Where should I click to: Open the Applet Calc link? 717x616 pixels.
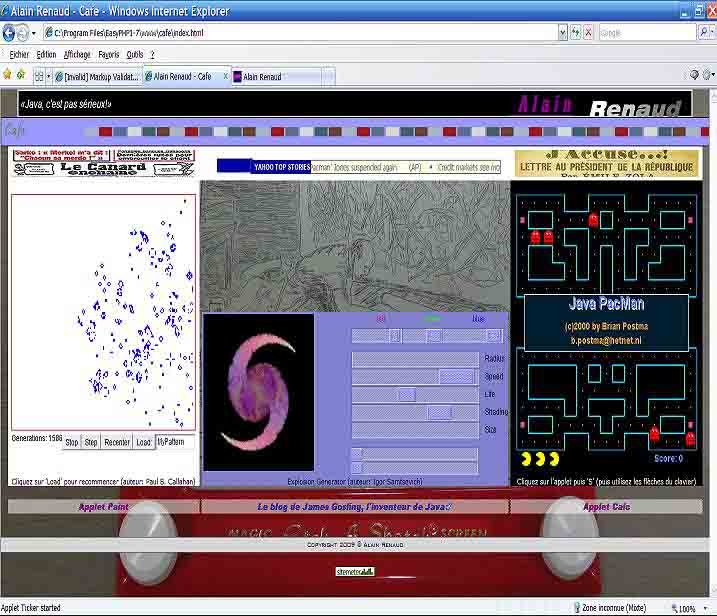[606, 507]
